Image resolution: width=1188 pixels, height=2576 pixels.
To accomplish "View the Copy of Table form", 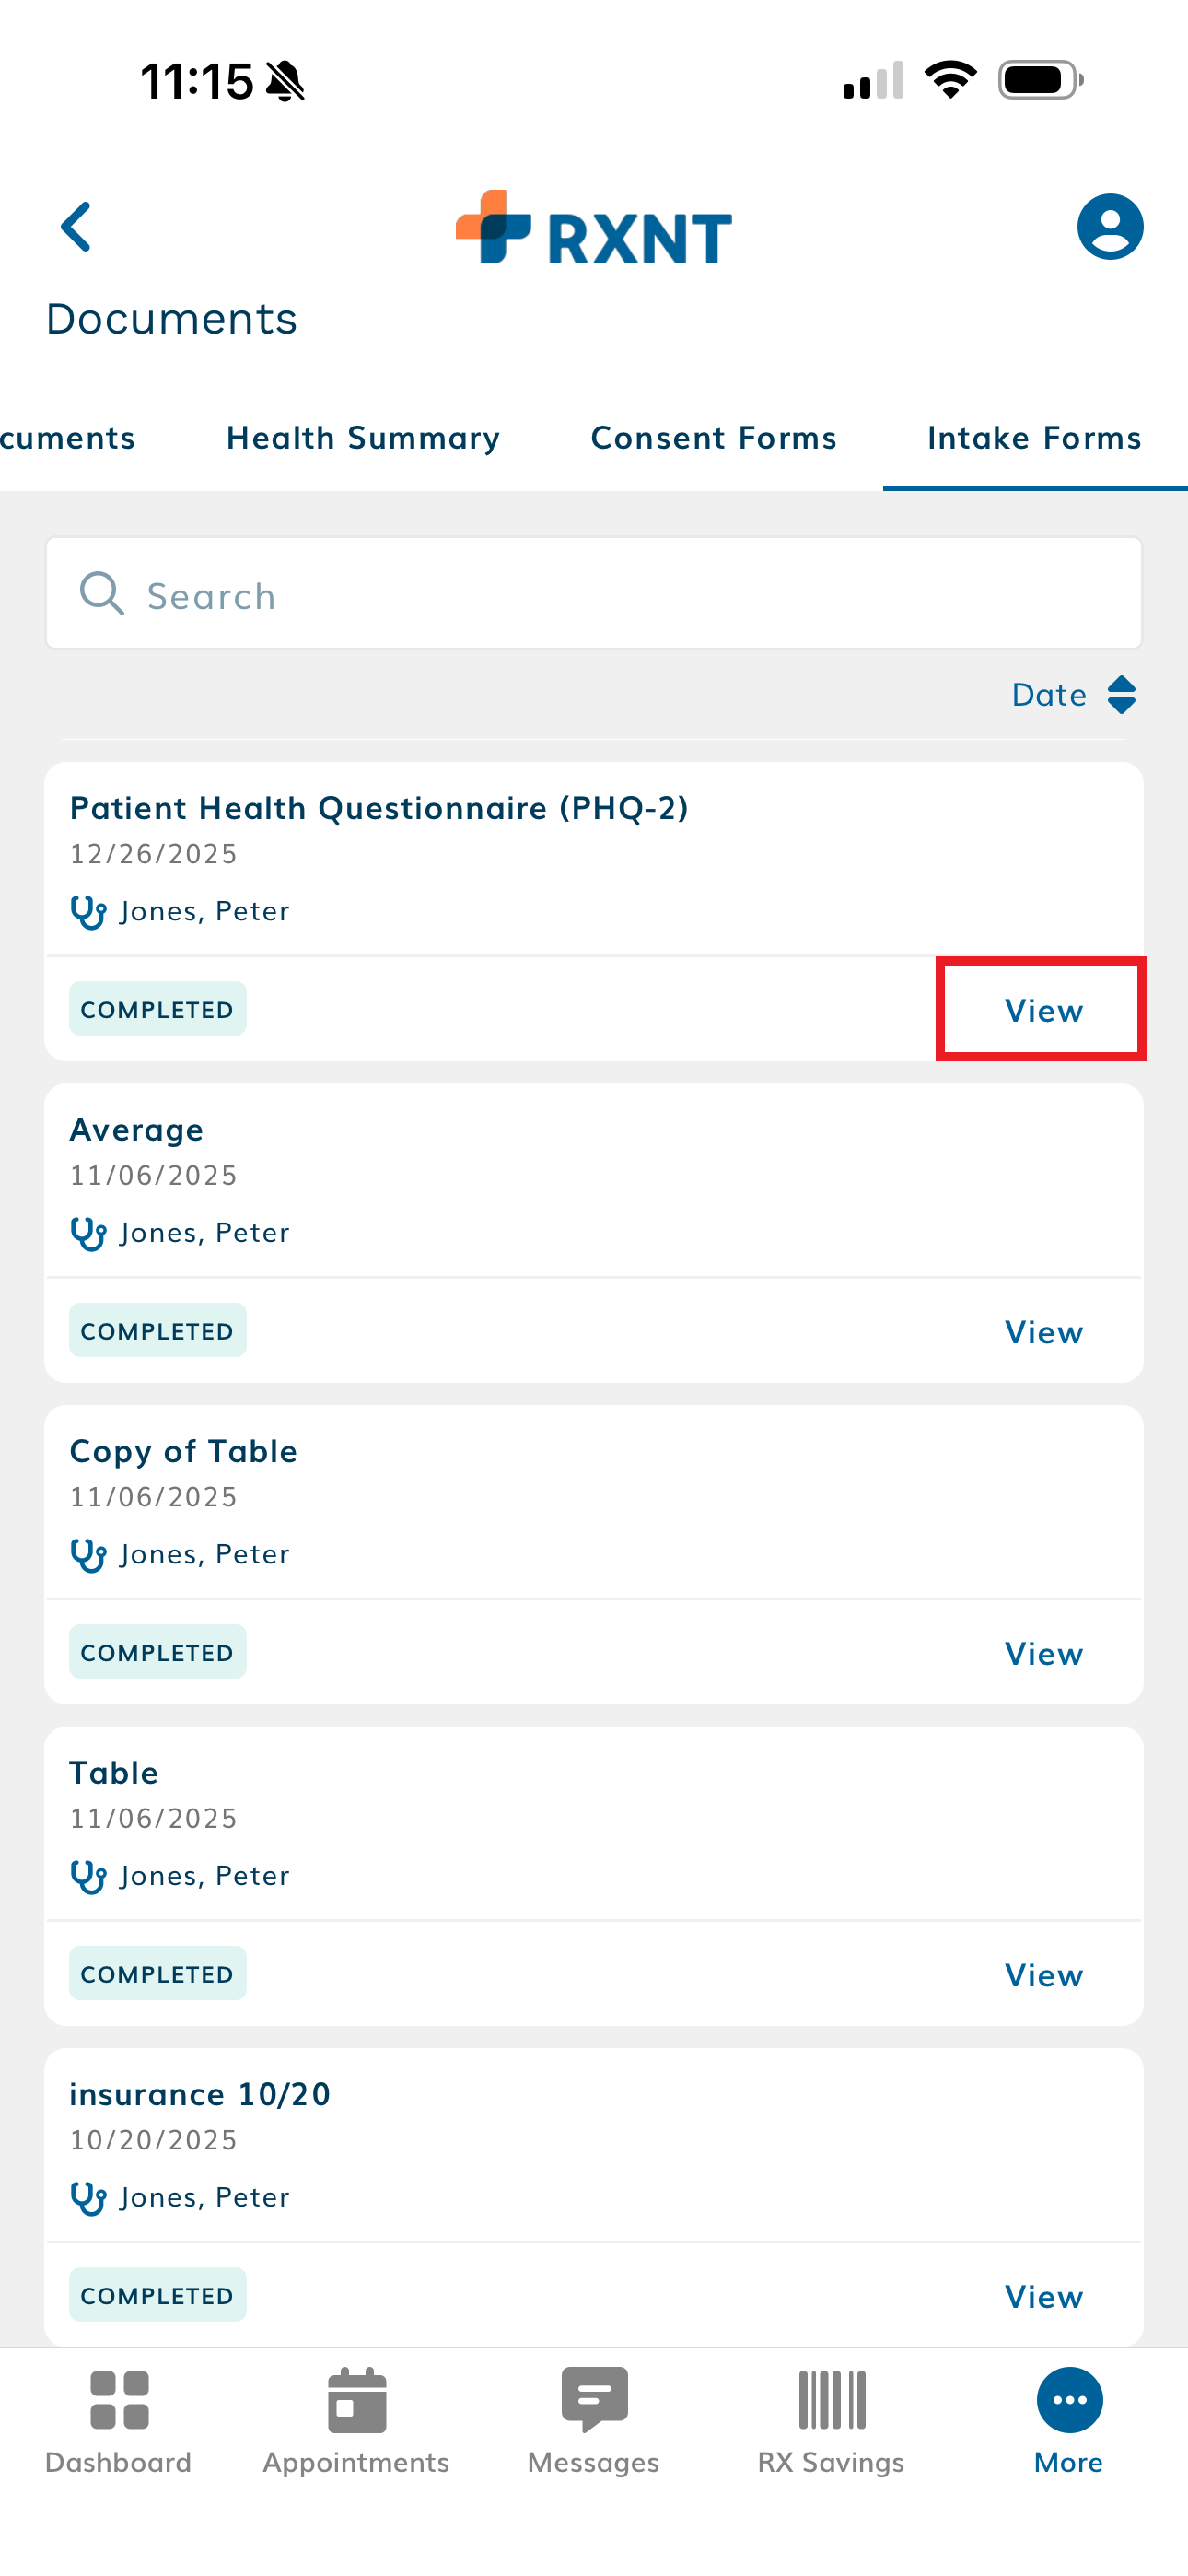I will [1043, 1653].
